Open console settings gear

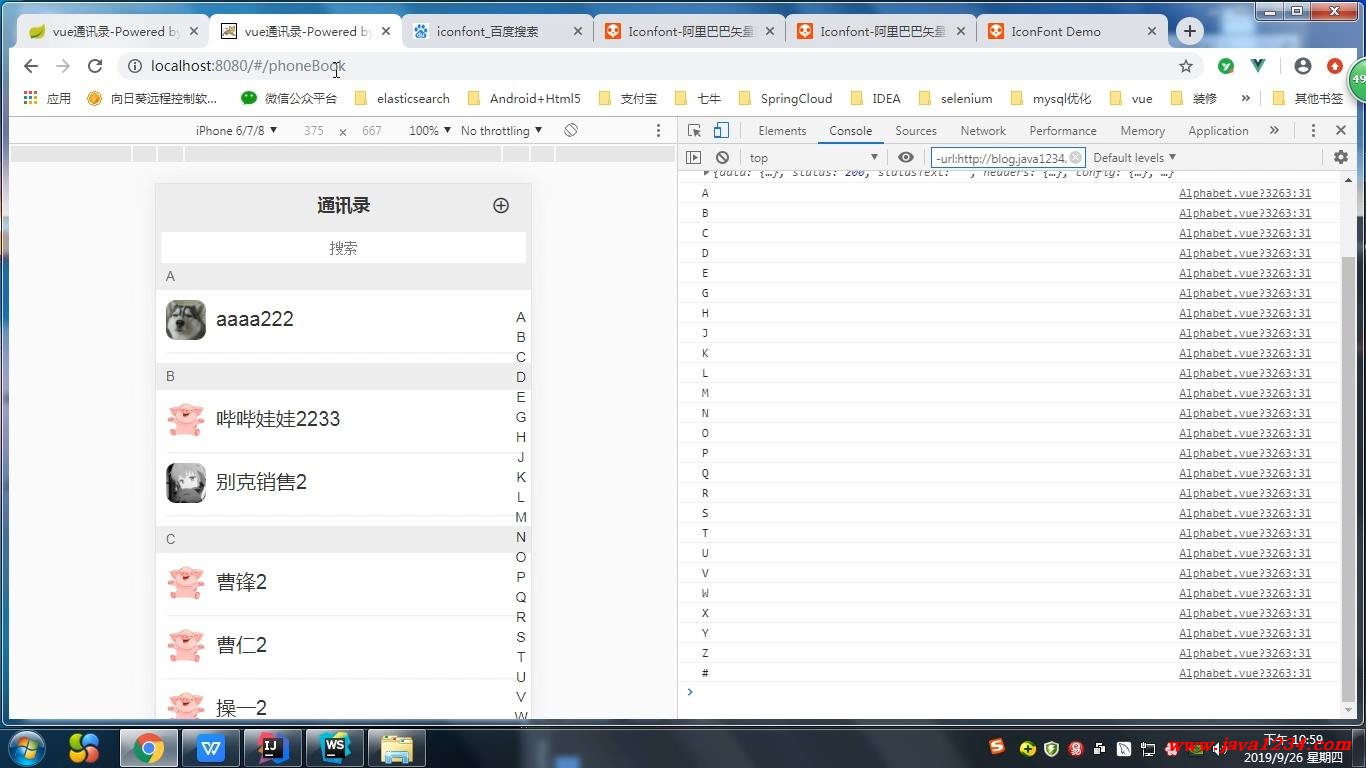pyautogui.click(x=1341, y=157)
